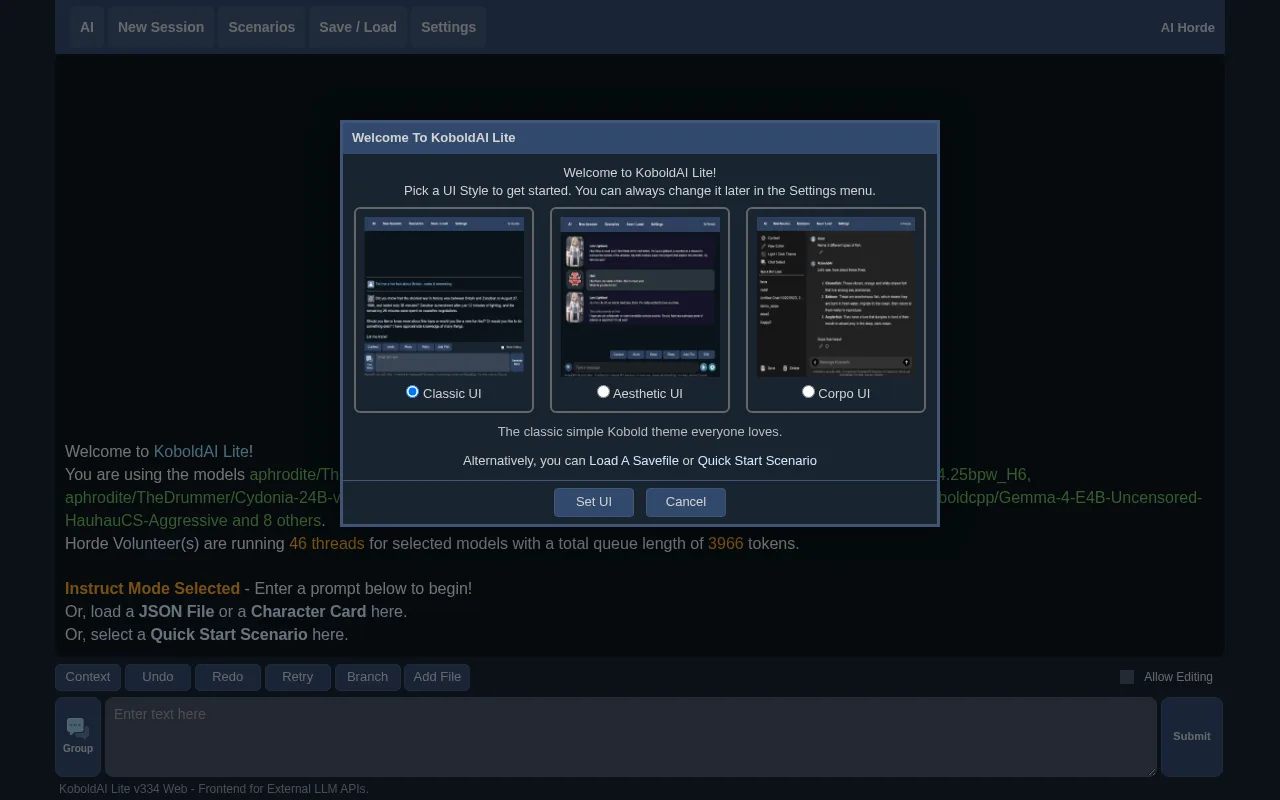Screen dimensions: 1280x800
Task: Select the Classic UI radio button
Action: tap(412, 392)
